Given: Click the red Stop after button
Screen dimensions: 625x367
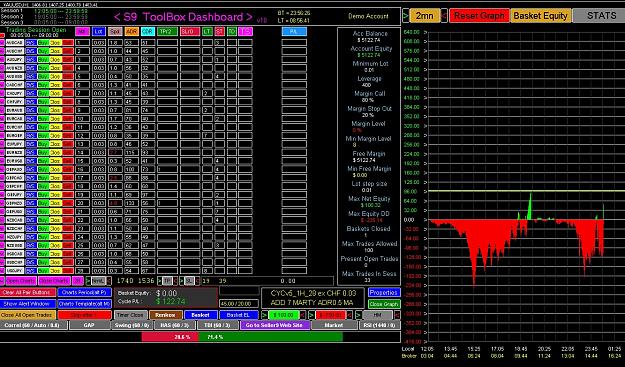Looking at the screenshot, I should [85, 315].
